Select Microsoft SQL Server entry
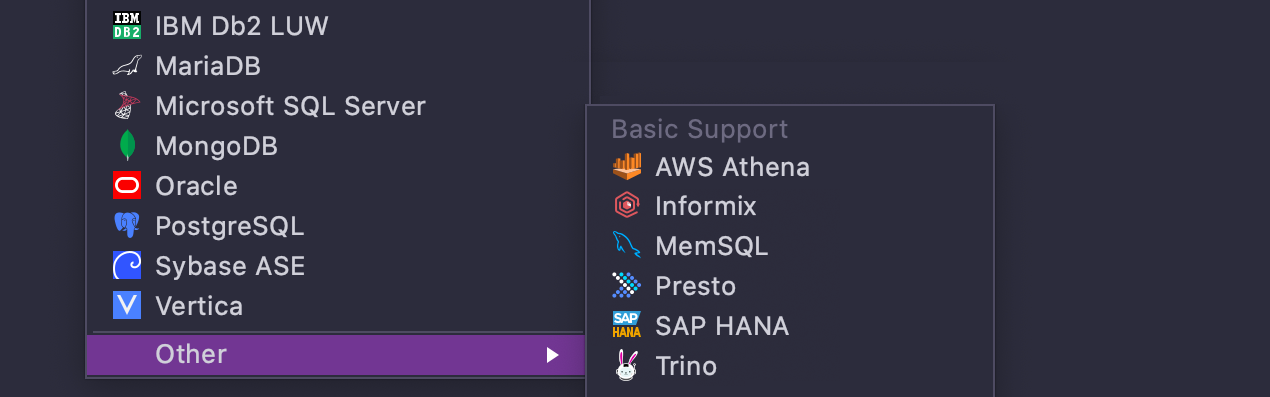The height and width of the screenshot is (397, 1270). click(338, 106)
